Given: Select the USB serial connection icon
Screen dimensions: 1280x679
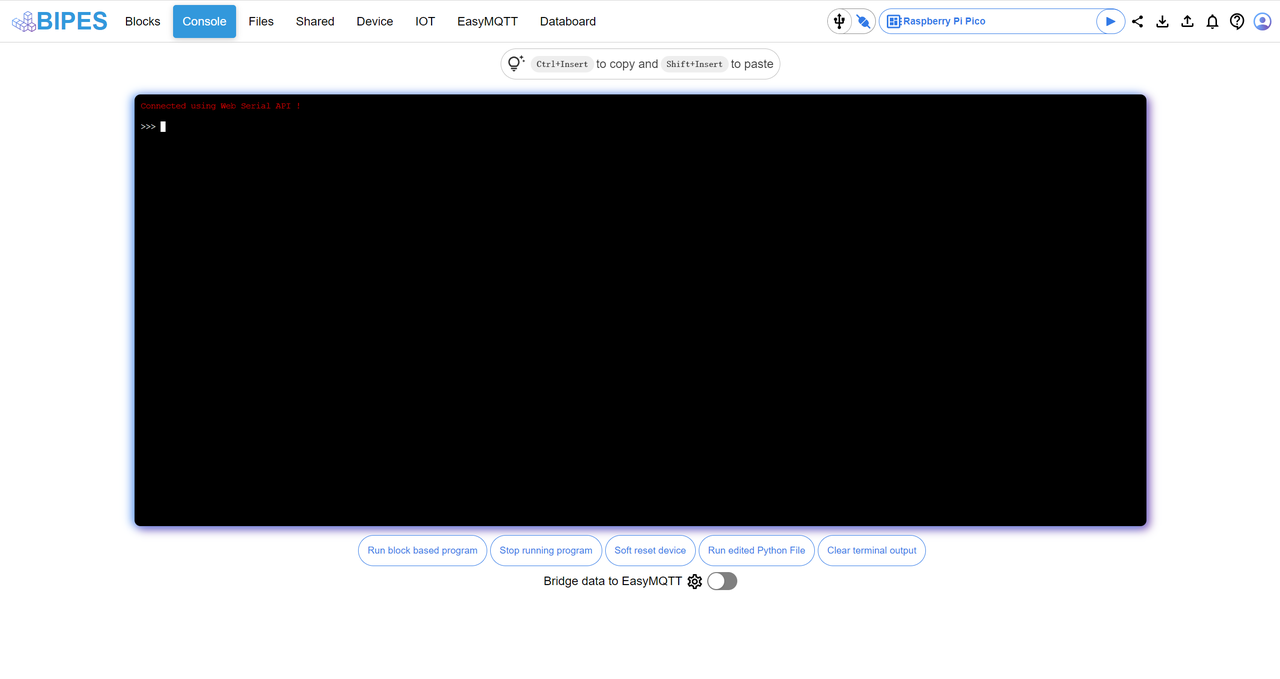Looking at the screenshot, I should [x=839, y=21].
